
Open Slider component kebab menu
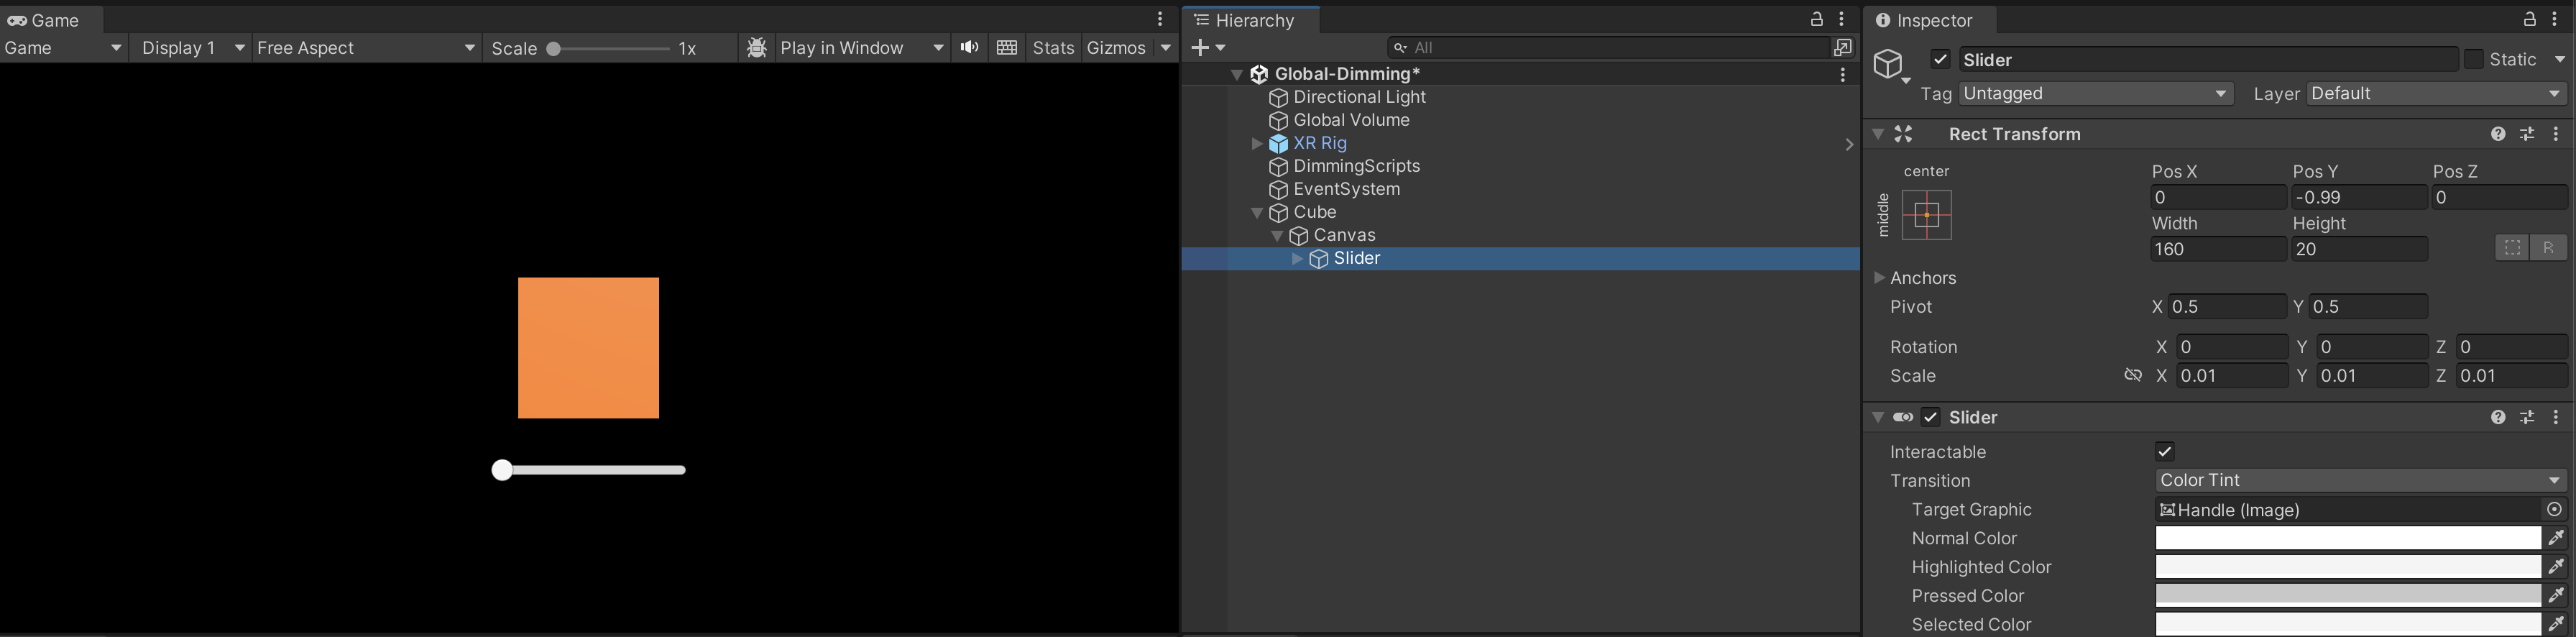point(2556,417)
